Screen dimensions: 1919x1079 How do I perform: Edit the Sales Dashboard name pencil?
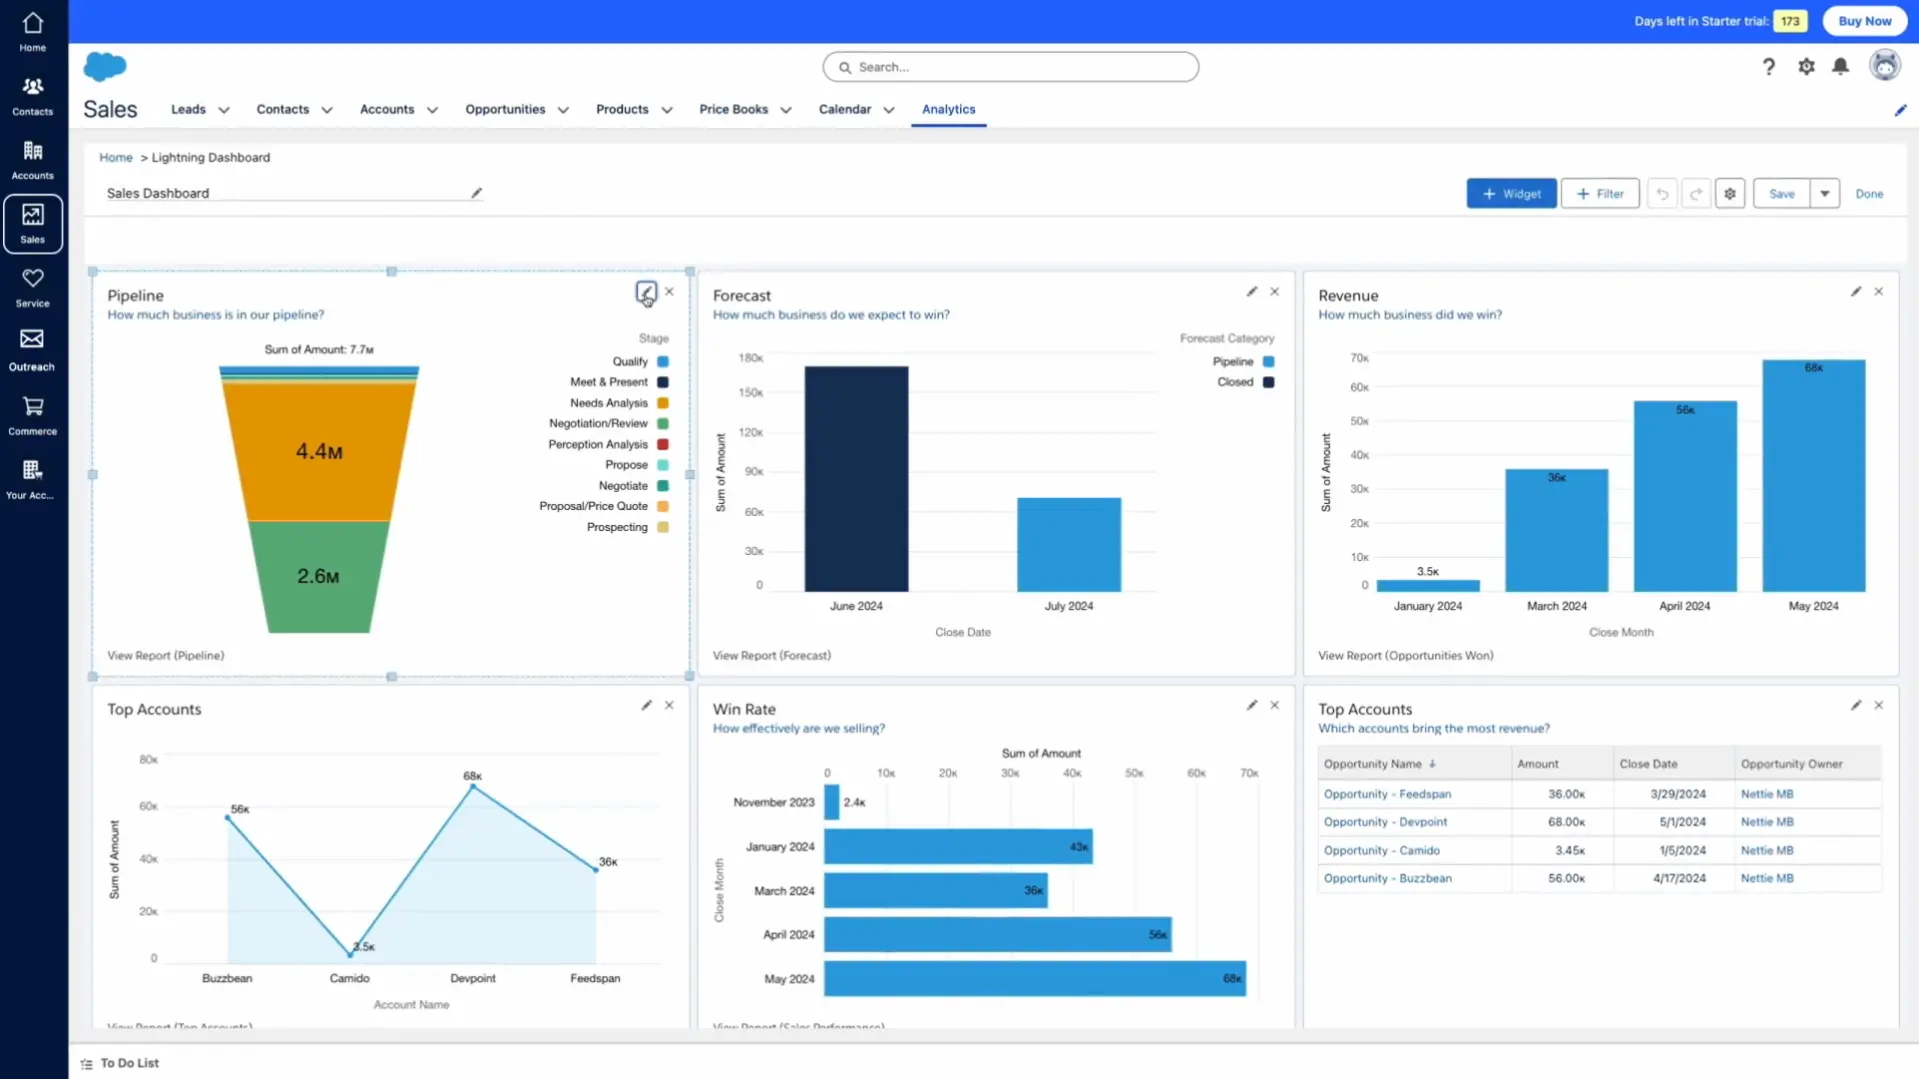point(476,194)
